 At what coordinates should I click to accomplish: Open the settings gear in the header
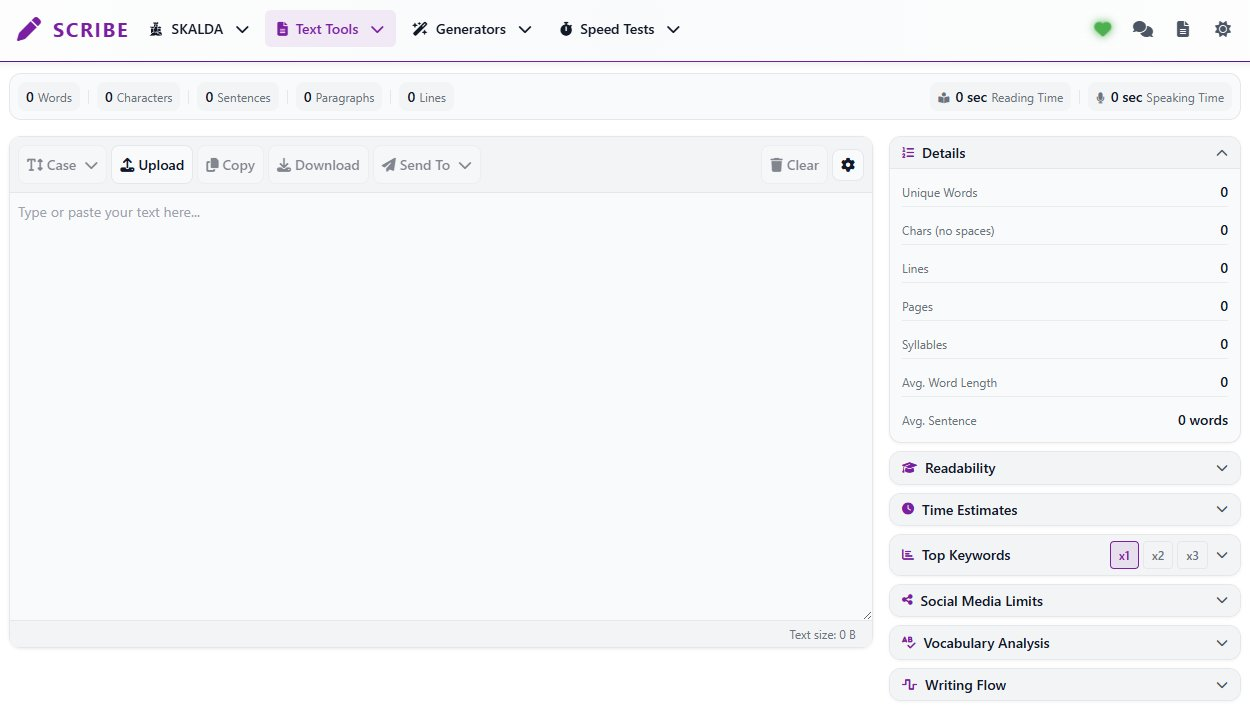[1223, 29]
